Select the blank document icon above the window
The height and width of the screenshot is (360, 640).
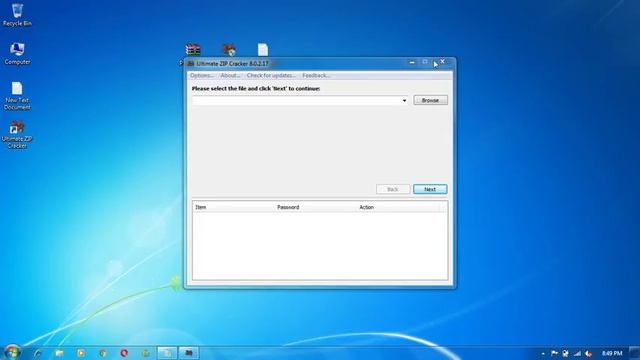click(x=263, y=50)
